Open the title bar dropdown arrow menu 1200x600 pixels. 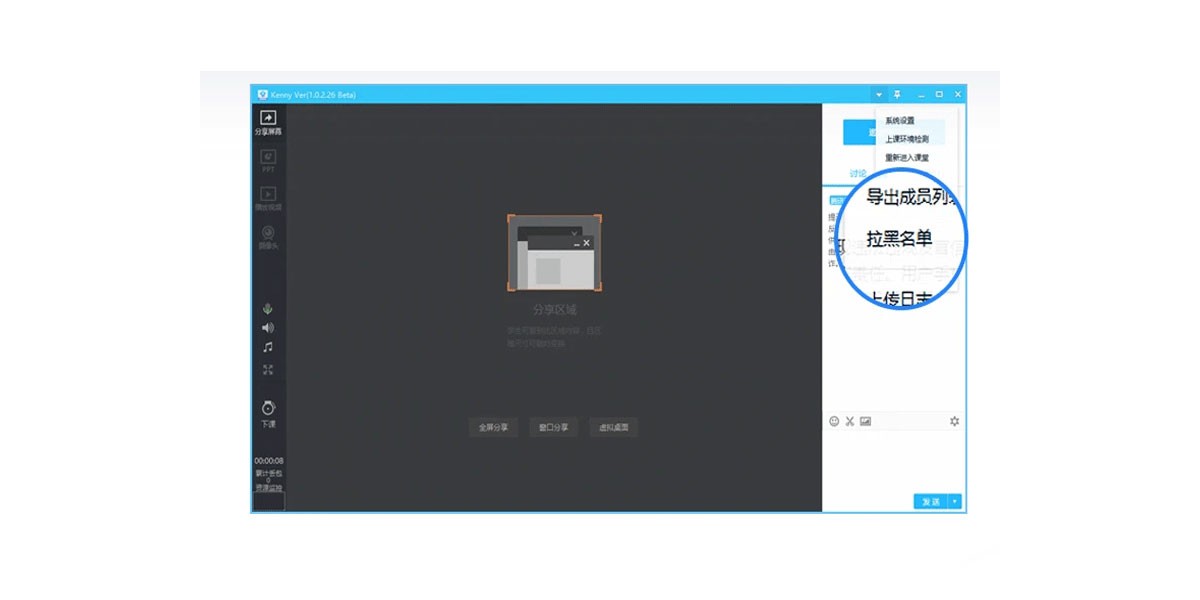pyautogui.click(x=878, y=95)
